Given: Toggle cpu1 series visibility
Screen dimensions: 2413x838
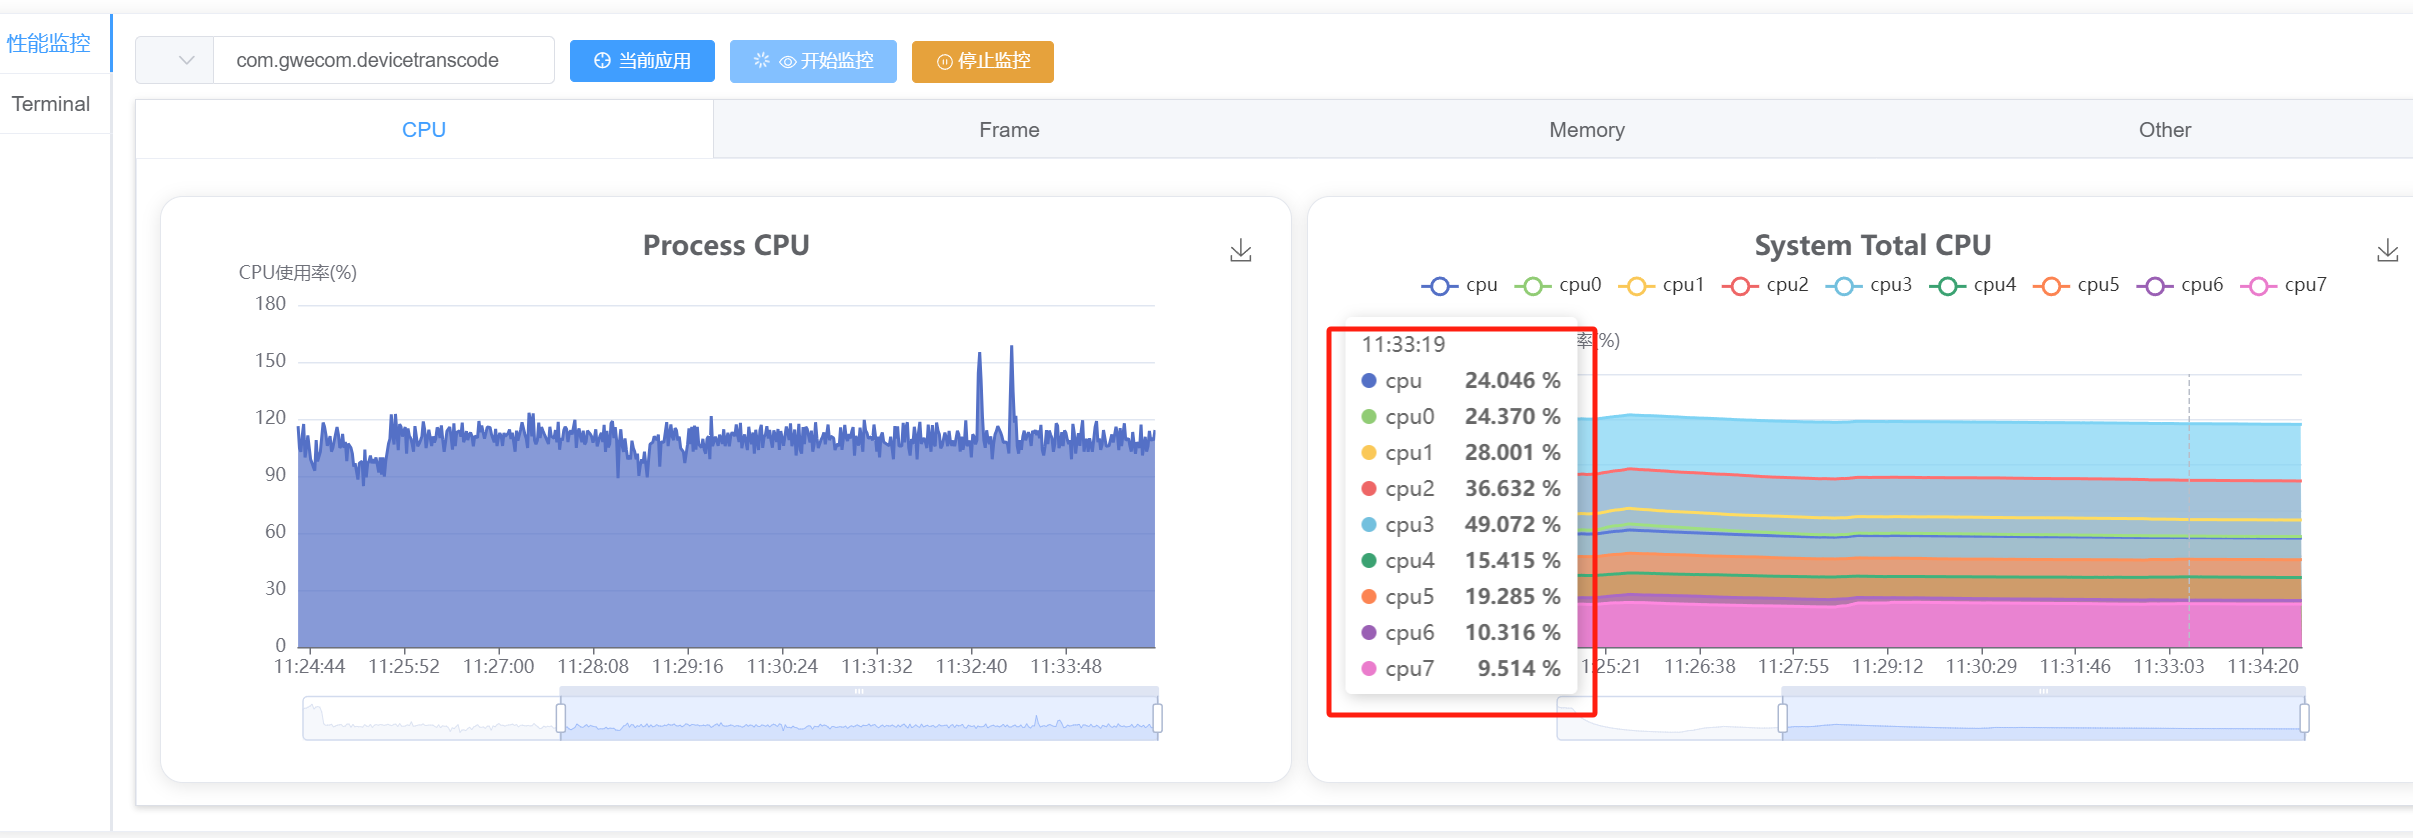Looking at the screenshot, I should 1660,285.
